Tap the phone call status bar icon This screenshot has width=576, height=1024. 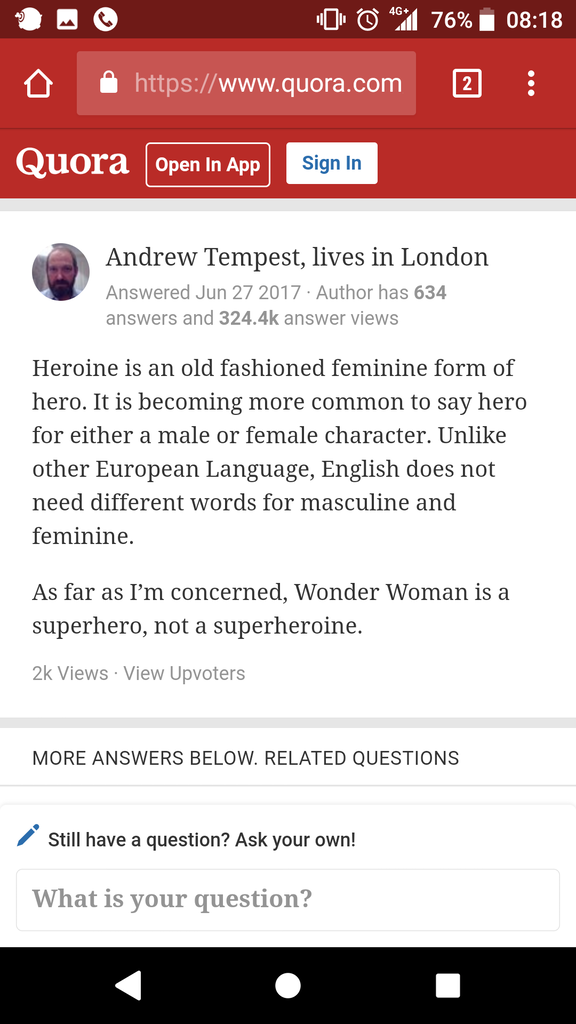[x=105, y=20]
